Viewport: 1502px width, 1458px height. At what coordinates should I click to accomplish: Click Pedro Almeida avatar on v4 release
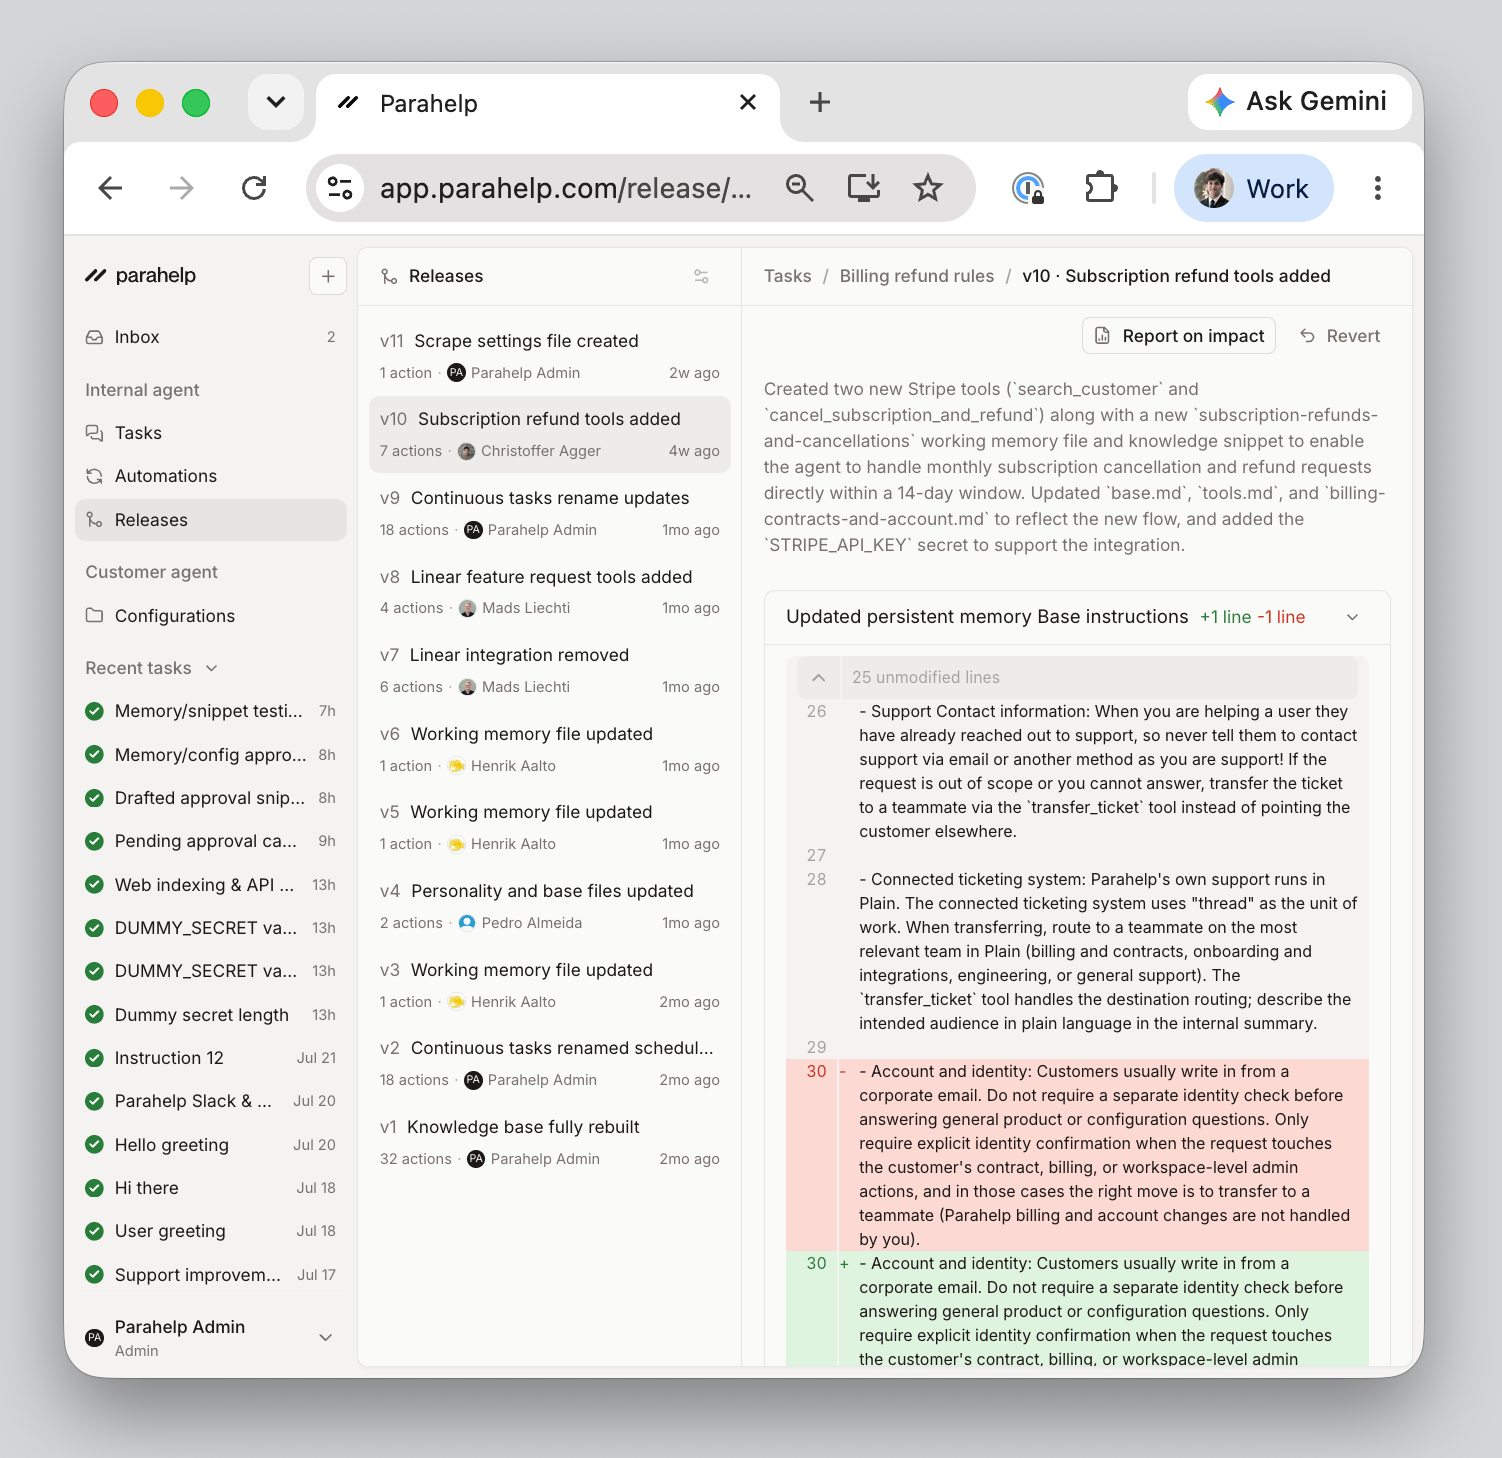pos(467,923)
